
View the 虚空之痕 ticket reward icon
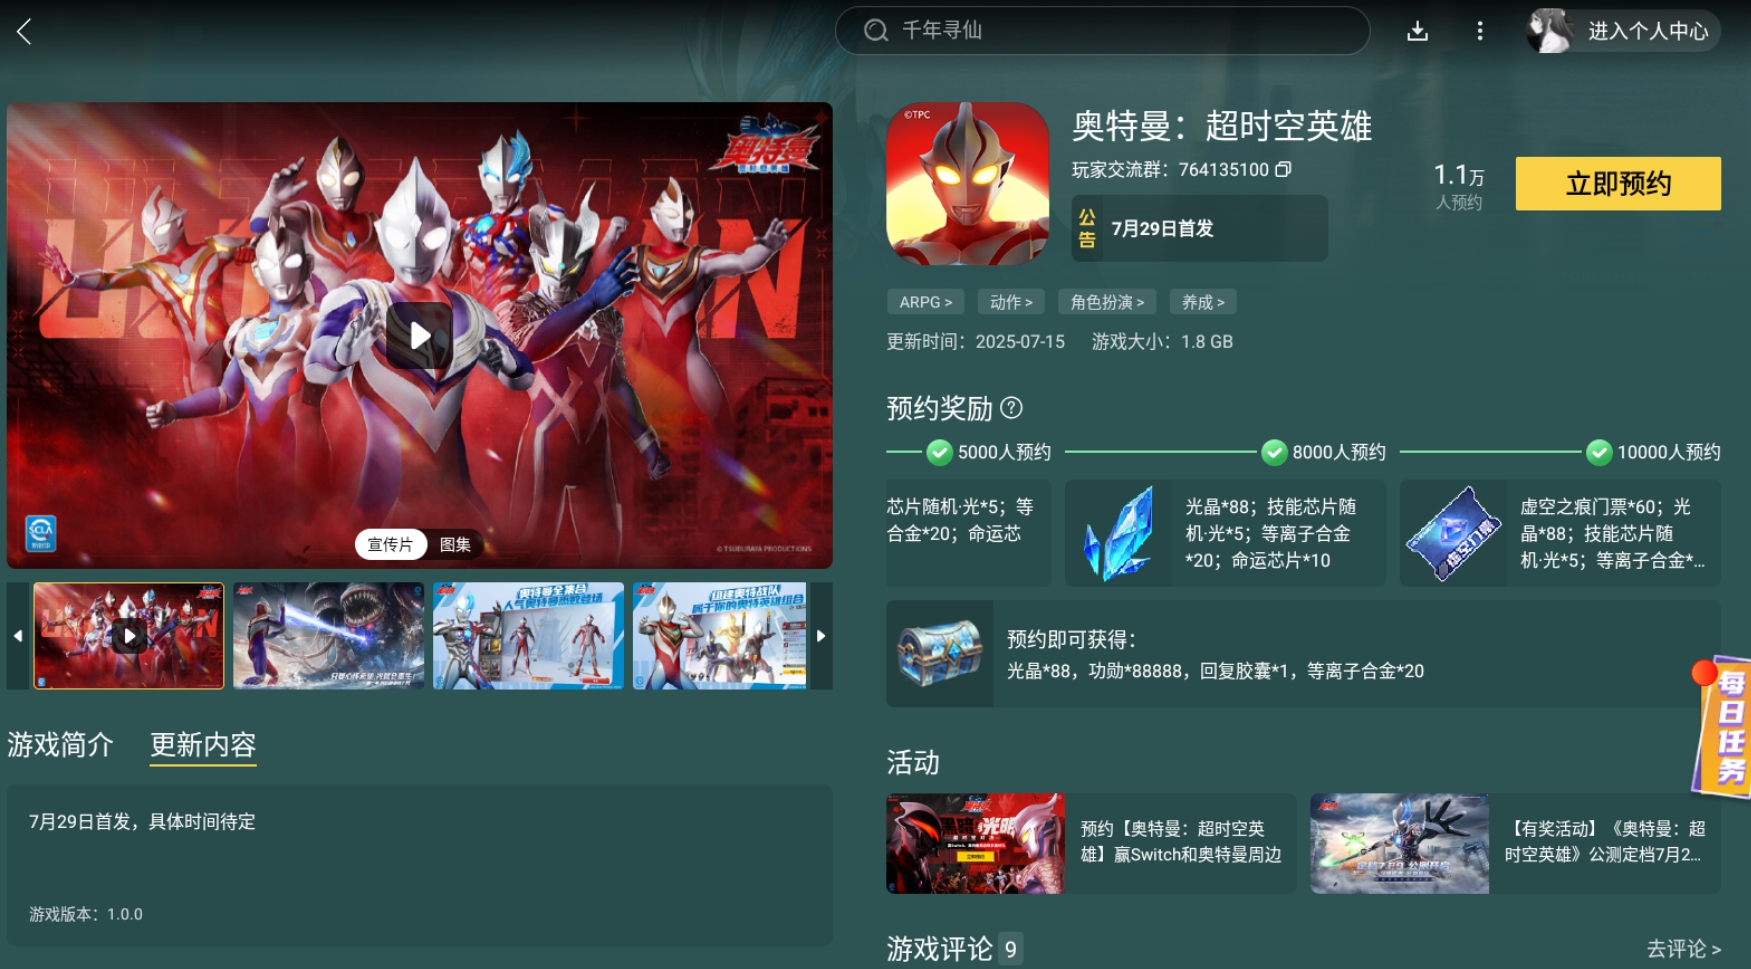(x=1453, y=533)
